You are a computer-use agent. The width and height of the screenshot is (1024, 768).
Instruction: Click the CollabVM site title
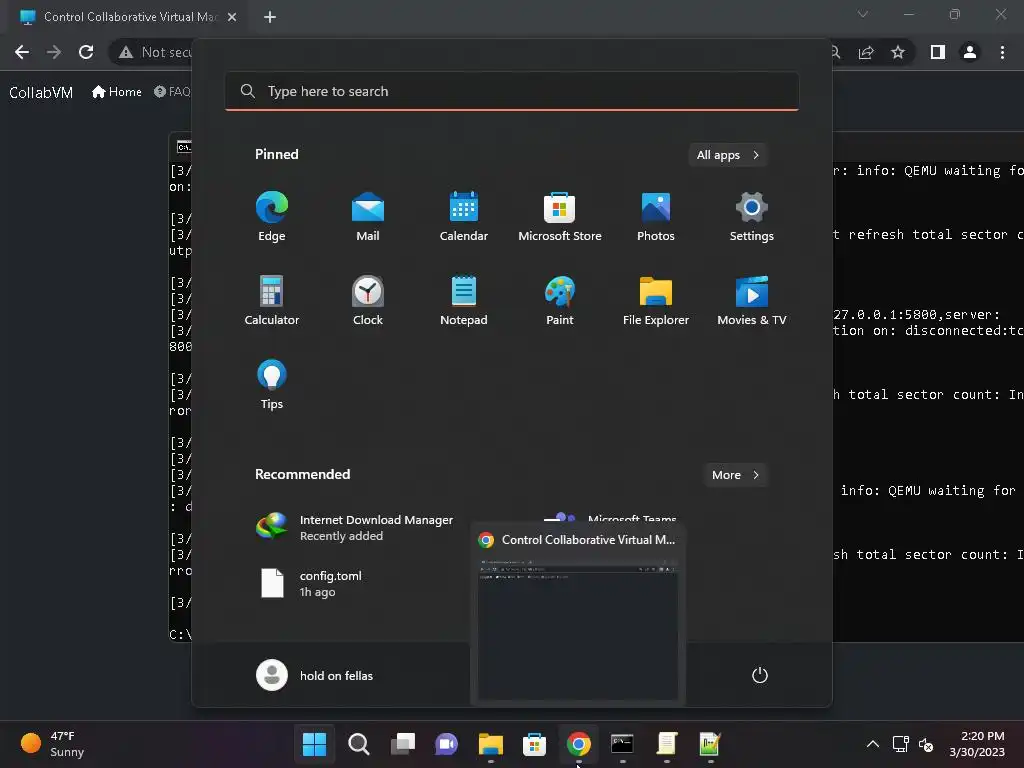[x=41, y=92]
